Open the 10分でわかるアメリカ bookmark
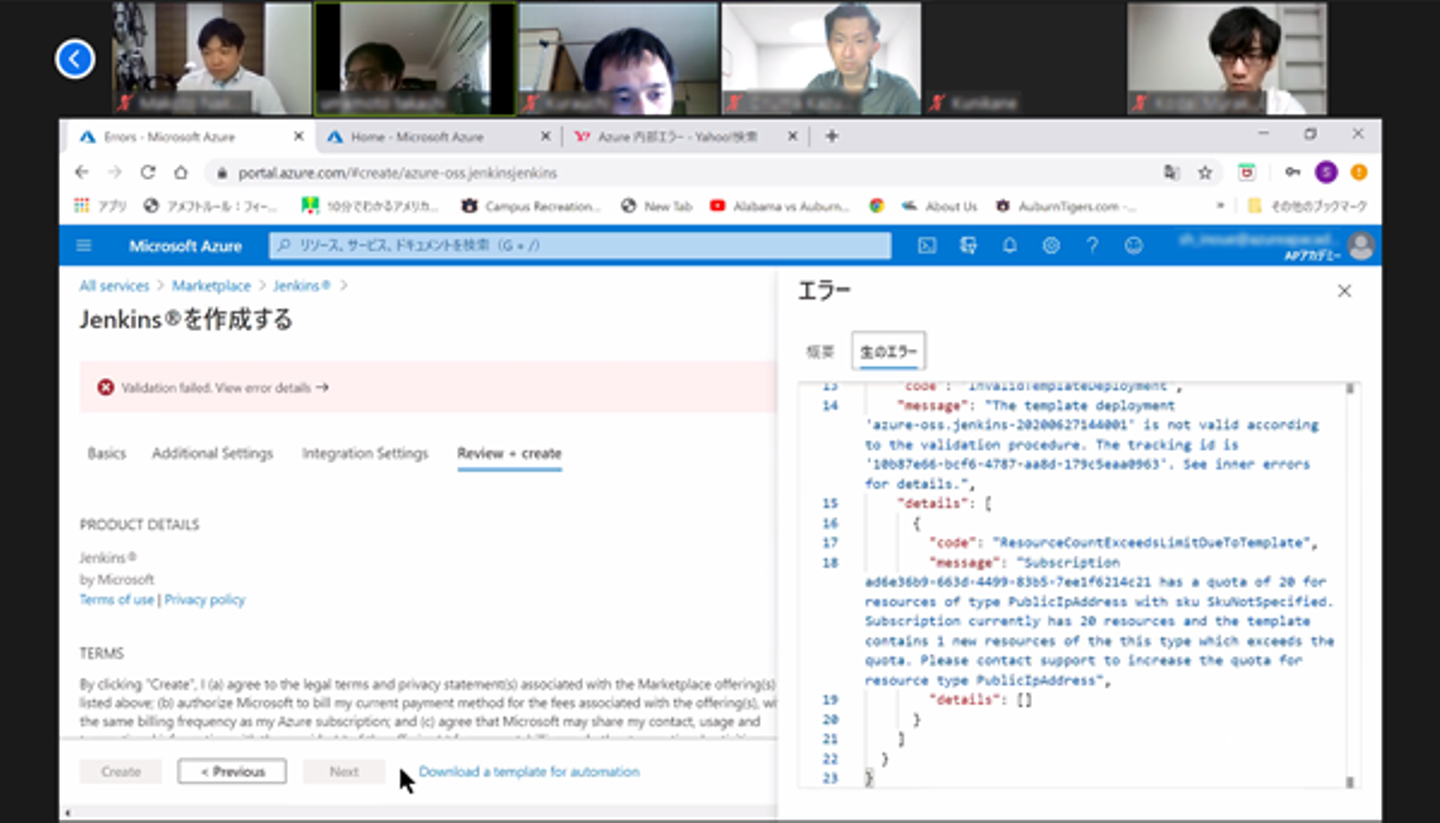 (x=371, y=206)
